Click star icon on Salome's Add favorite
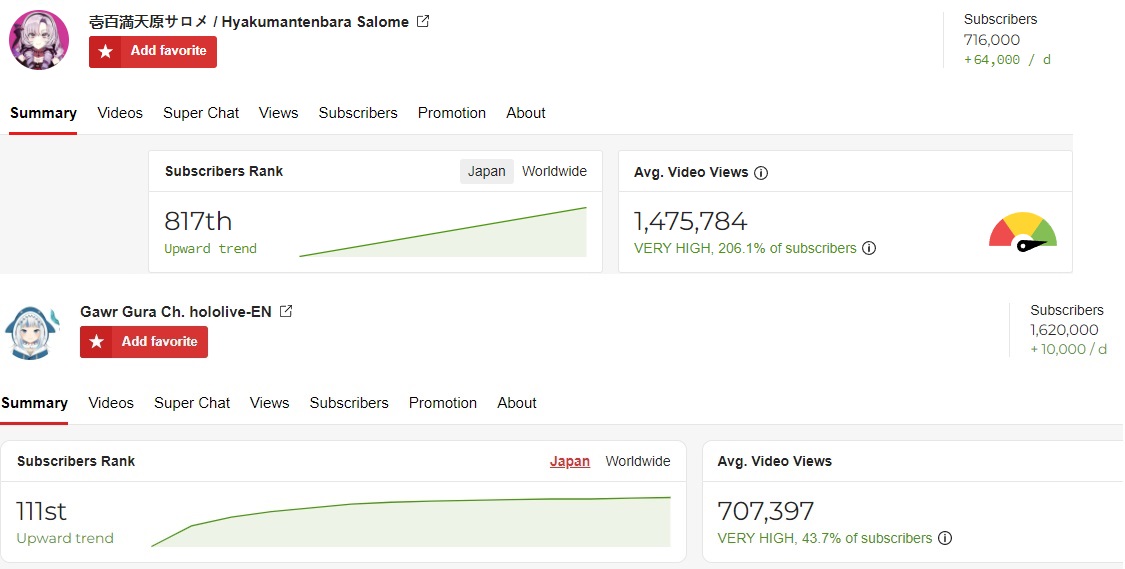The width and height of the screenshot is (1125, 569). [x=105, y=52]
